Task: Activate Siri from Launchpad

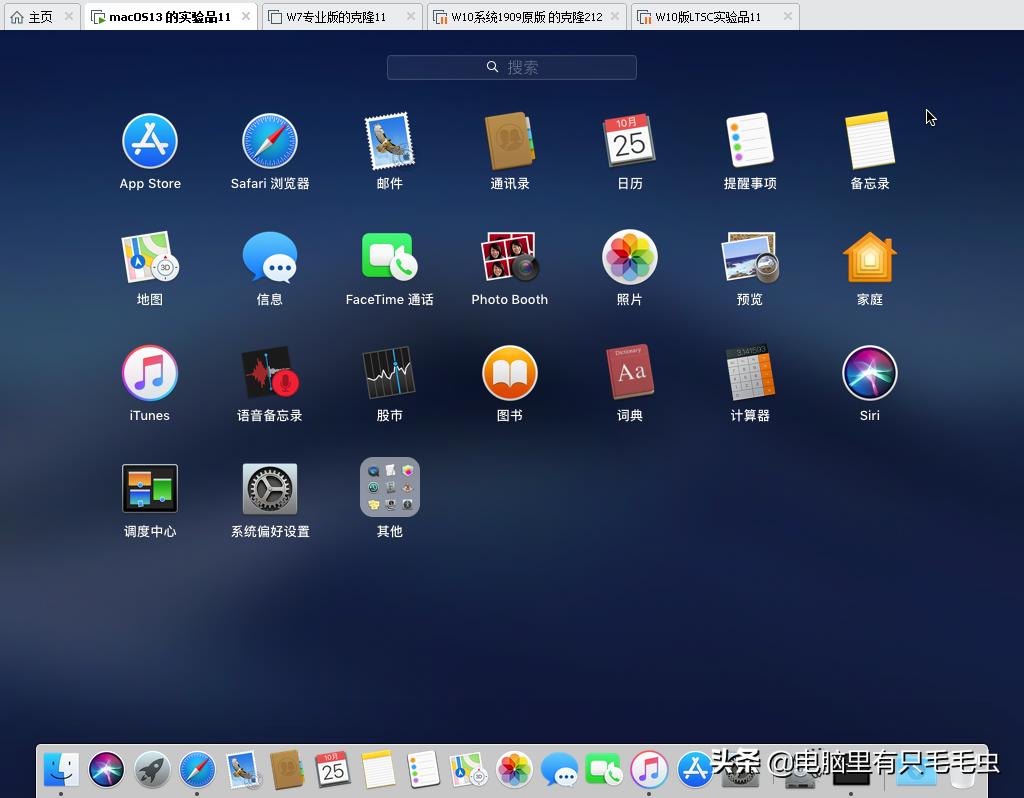Action: pyautogui.click(x=869, y=372)
